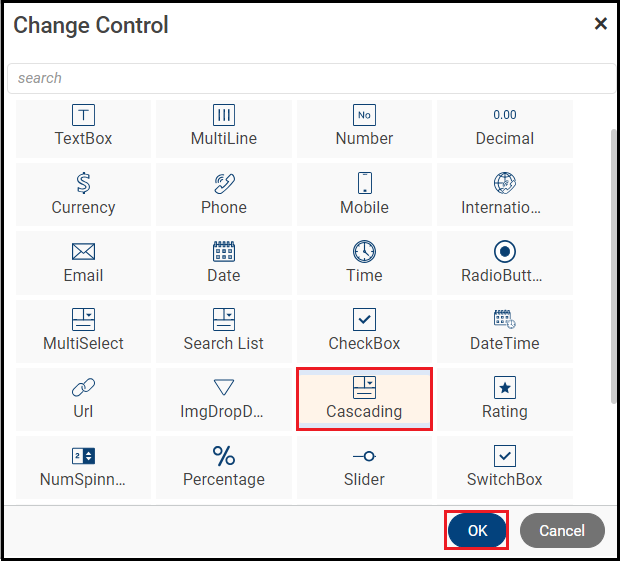Choose the RadioButton control type

[x=505, y=263]
